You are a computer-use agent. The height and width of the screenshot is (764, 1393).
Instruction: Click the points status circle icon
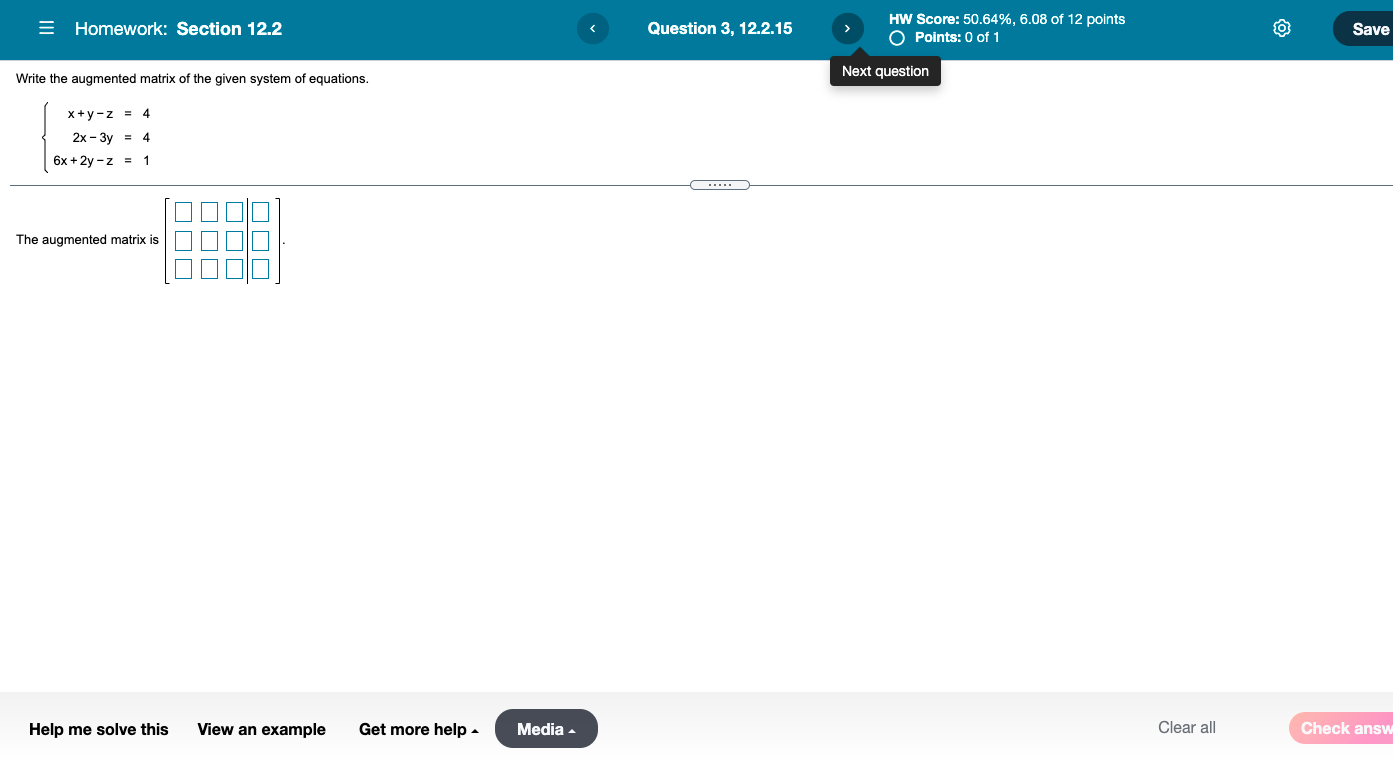(x=897, y=38)
